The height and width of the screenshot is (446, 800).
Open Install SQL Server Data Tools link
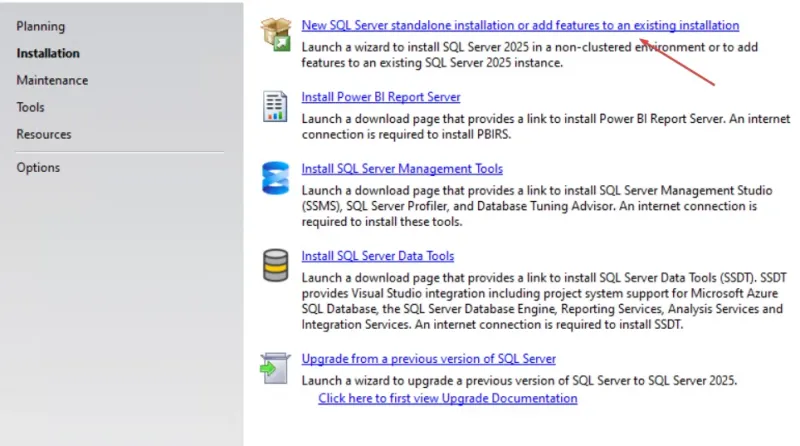377,256
